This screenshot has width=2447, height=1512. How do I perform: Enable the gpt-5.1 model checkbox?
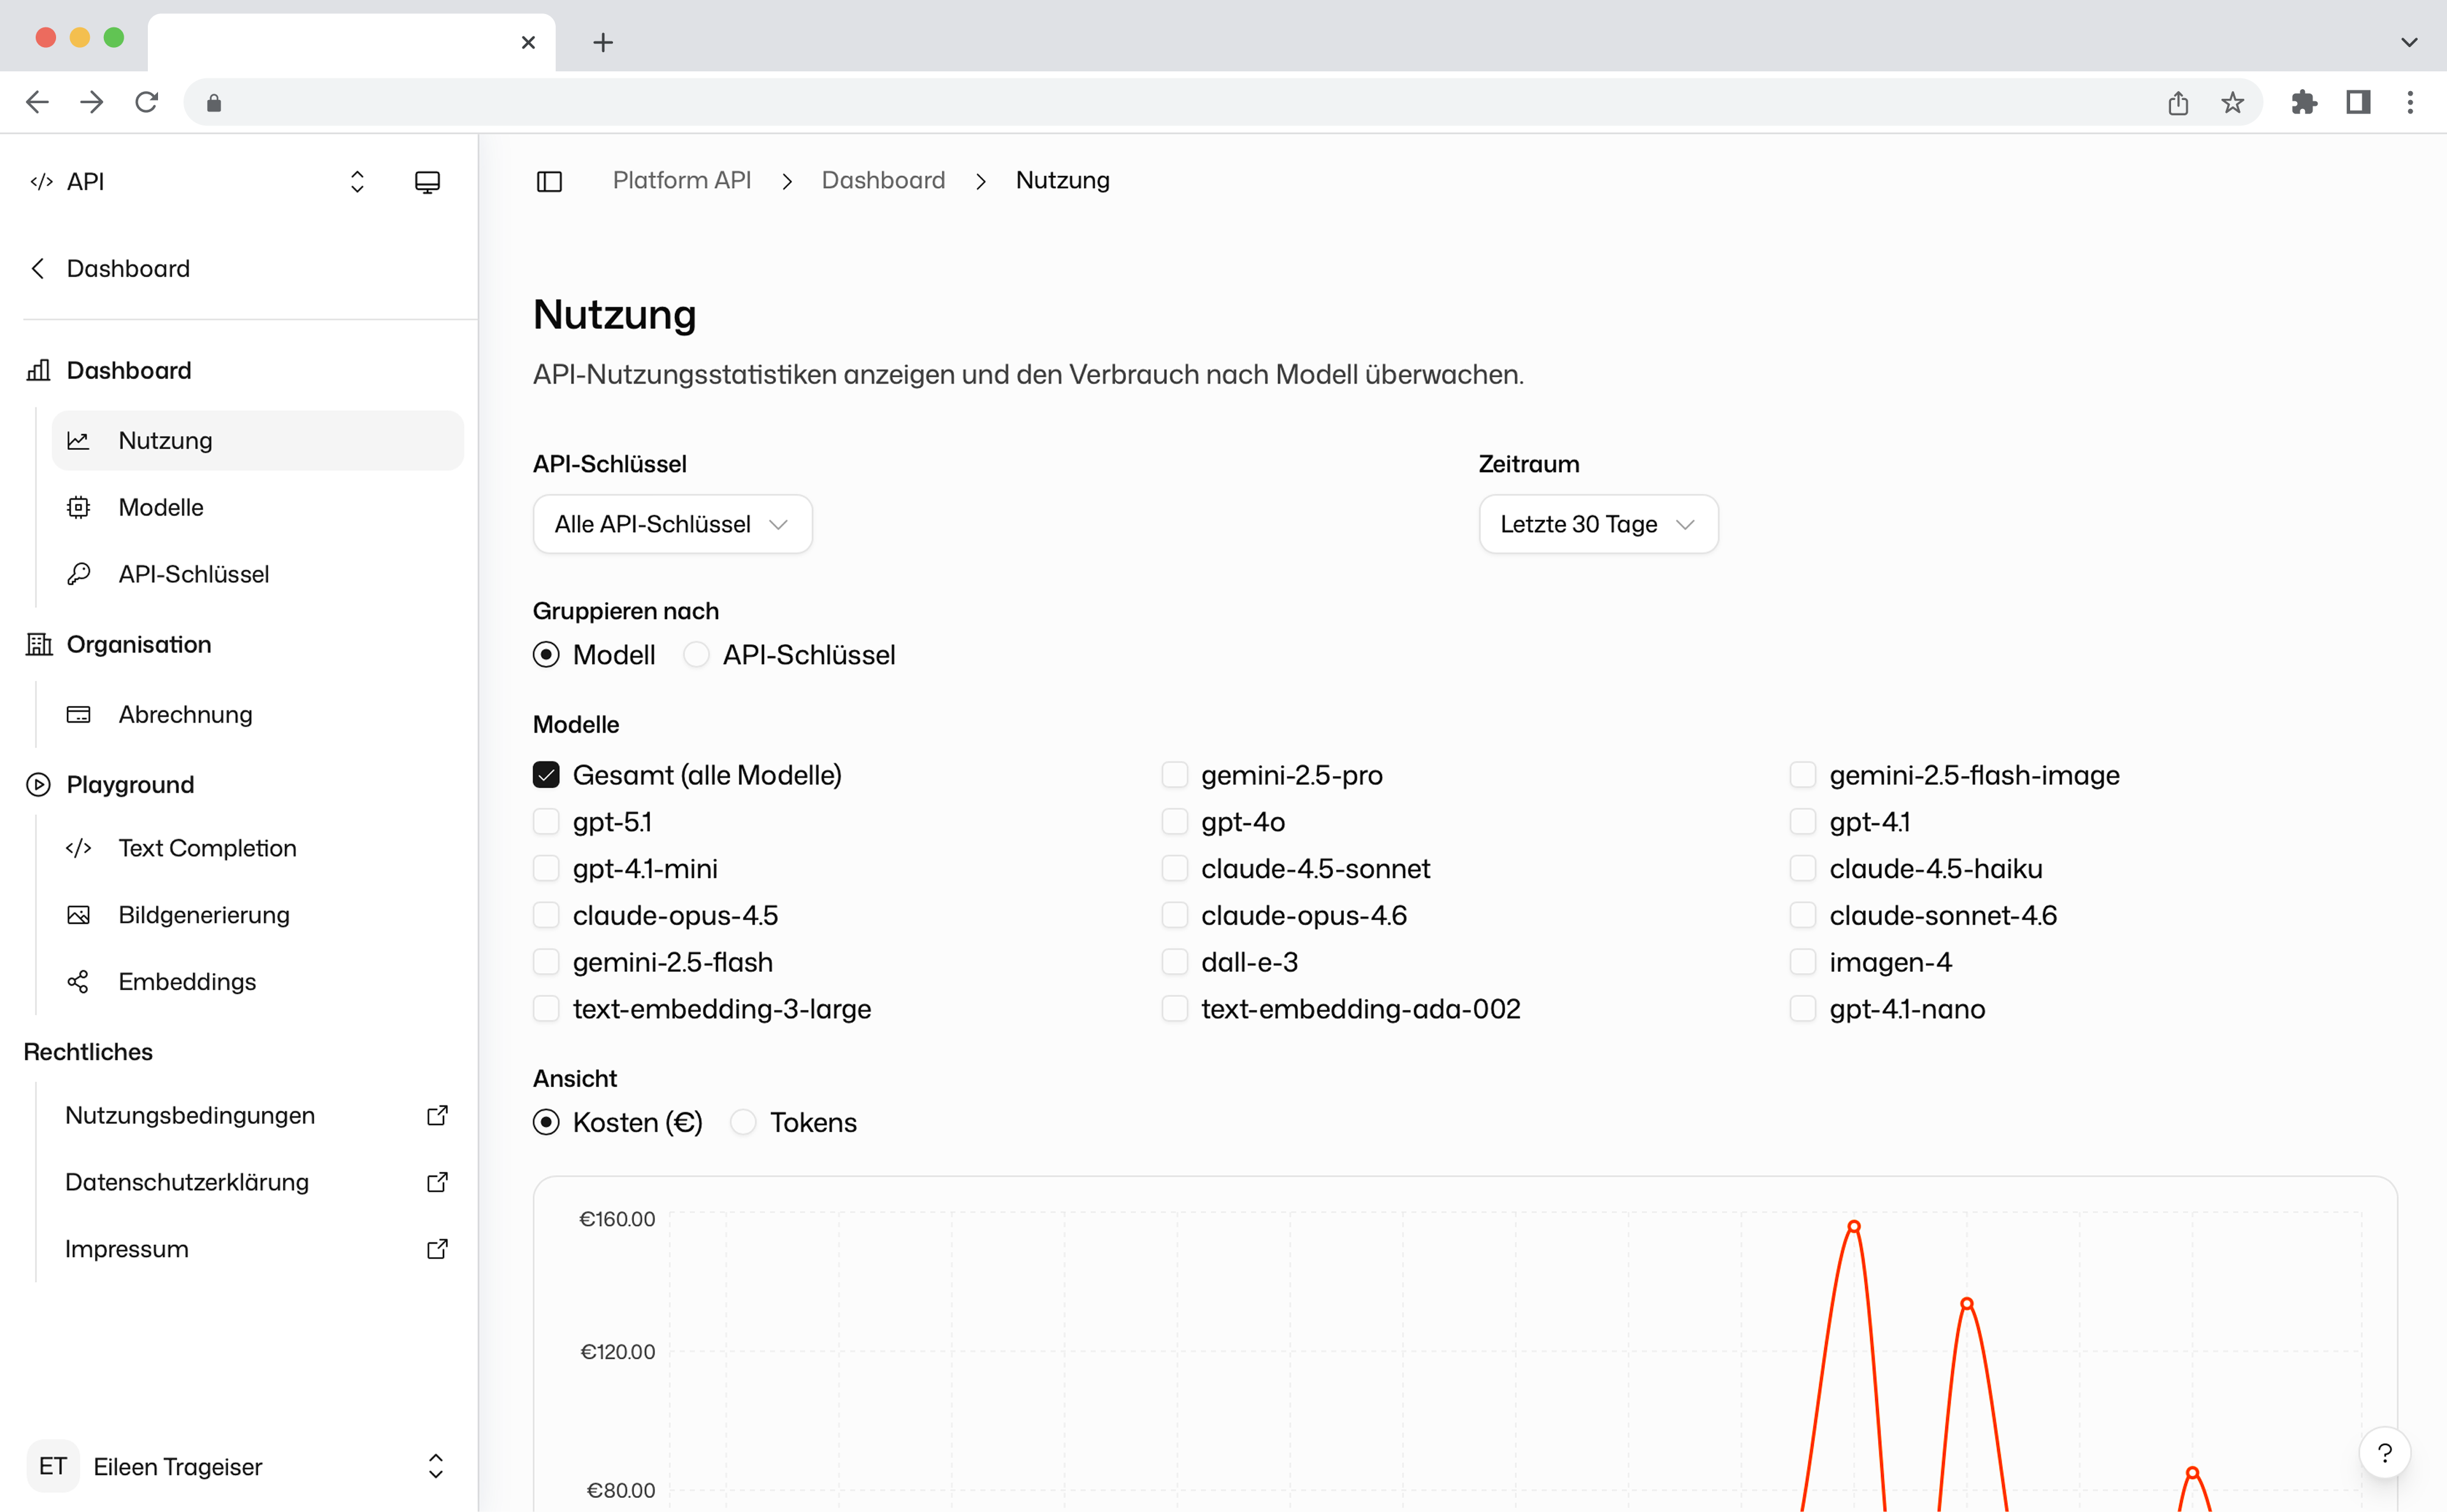coord(546,821)
